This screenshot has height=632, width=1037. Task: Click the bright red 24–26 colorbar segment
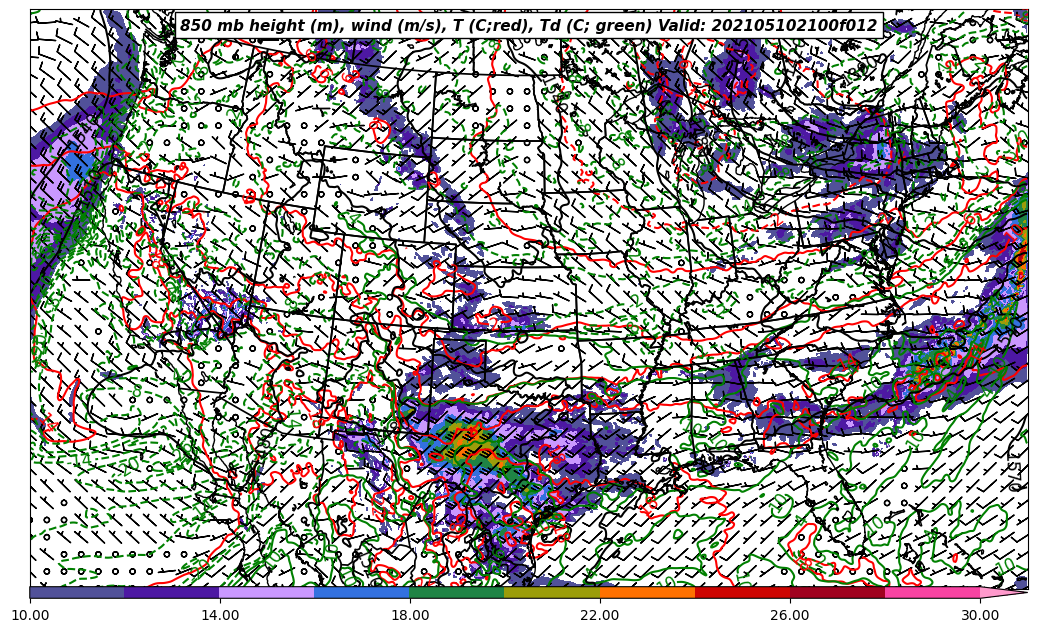coord(742,592)
